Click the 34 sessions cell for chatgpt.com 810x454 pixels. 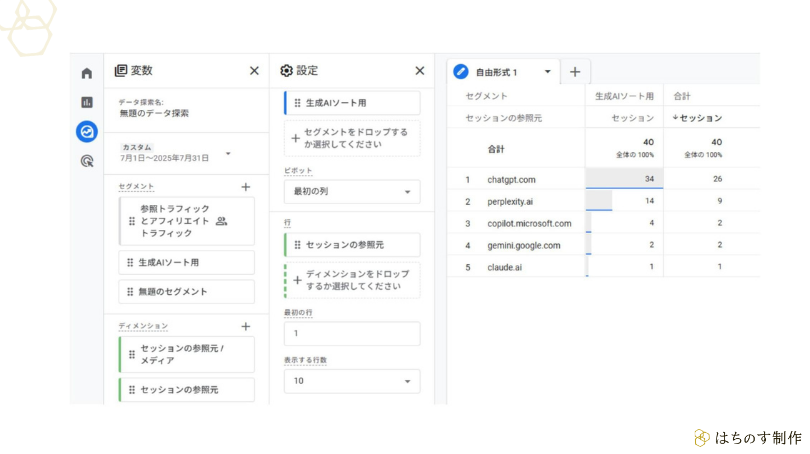625,179
